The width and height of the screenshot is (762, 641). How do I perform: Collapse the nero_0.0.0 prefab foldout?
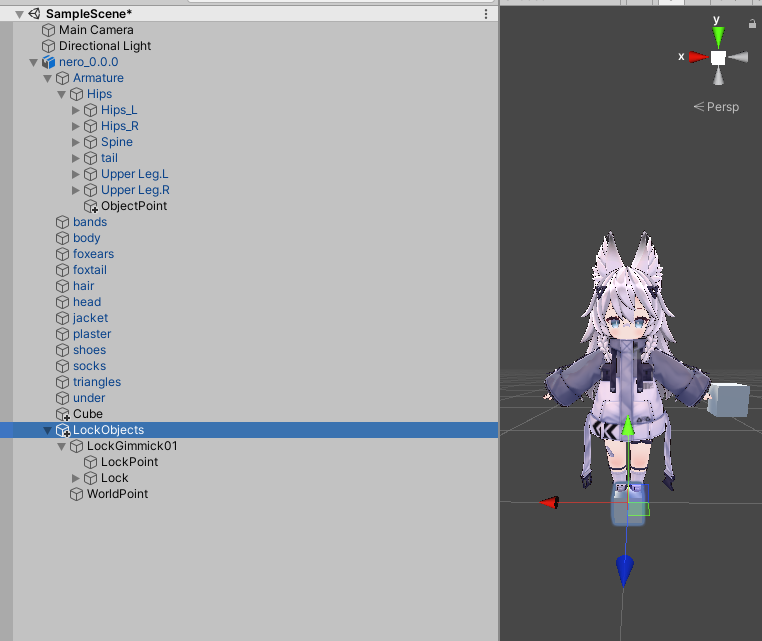point(34,62)
